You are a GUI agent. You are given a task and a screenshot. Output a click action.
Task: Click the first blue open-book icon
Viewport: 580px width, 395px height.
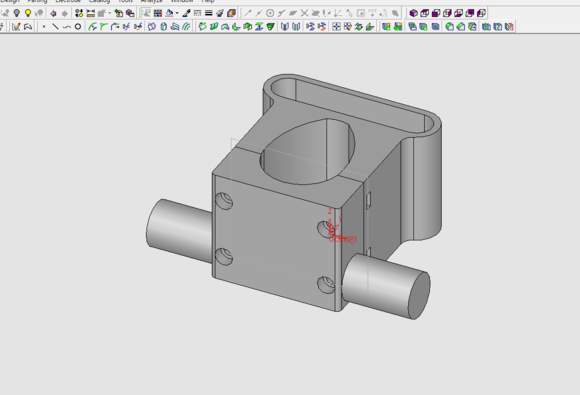(x=285, y=27)
